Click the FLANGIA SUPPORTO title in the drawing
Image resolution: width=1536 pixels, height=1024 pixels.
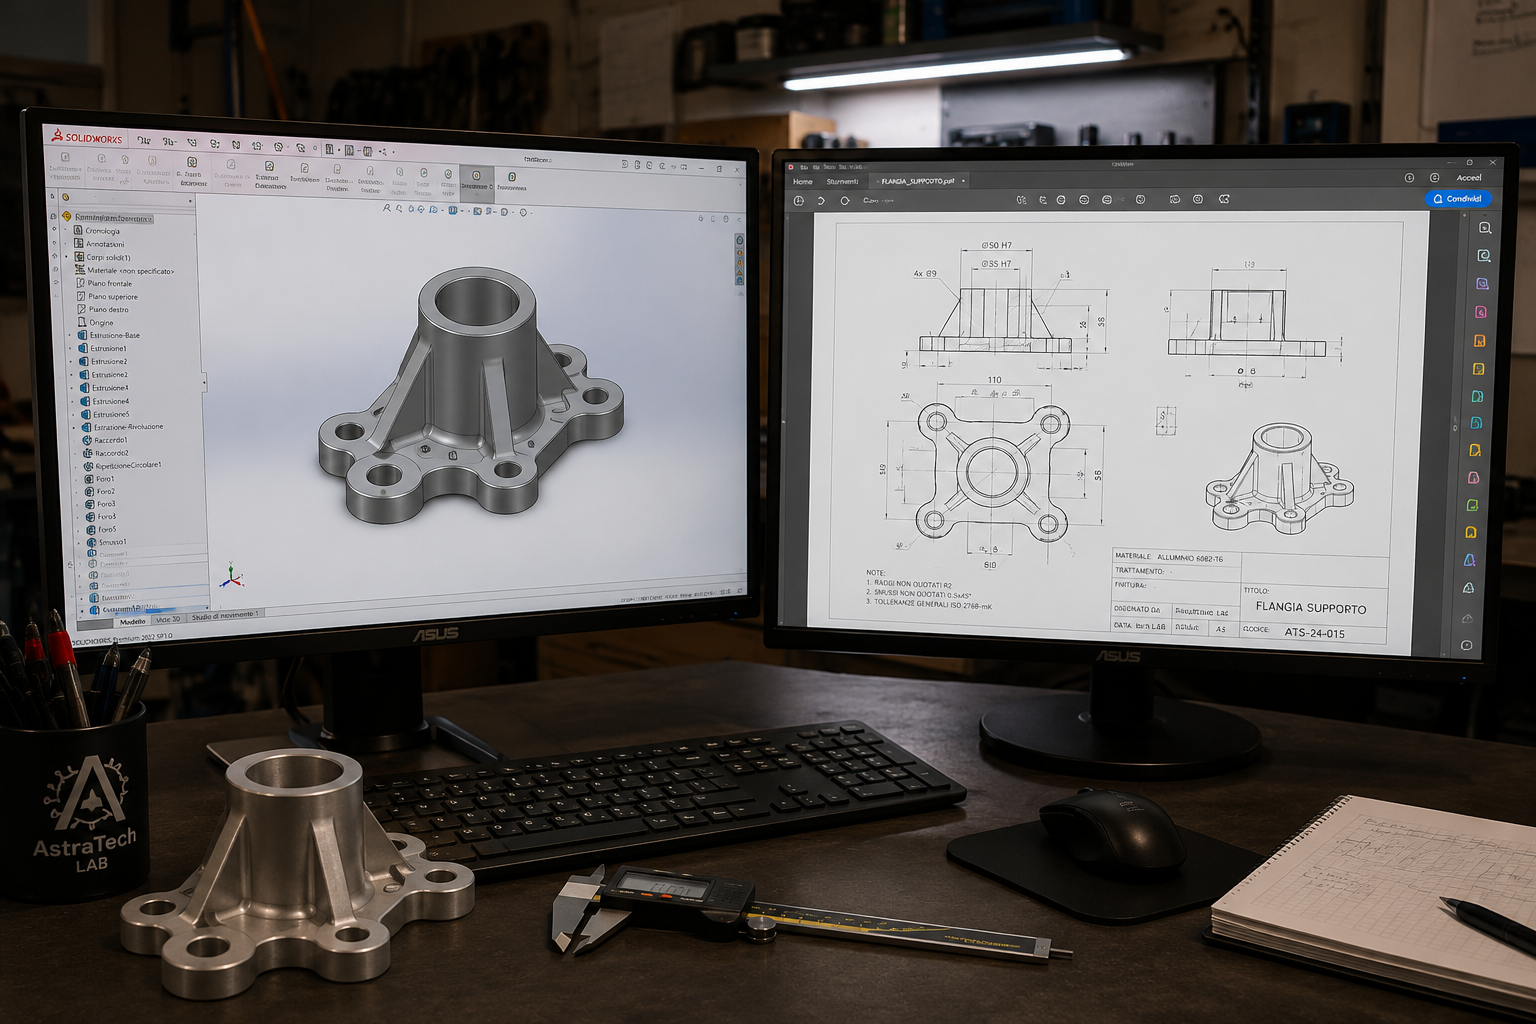click(x=1310, y=608)
